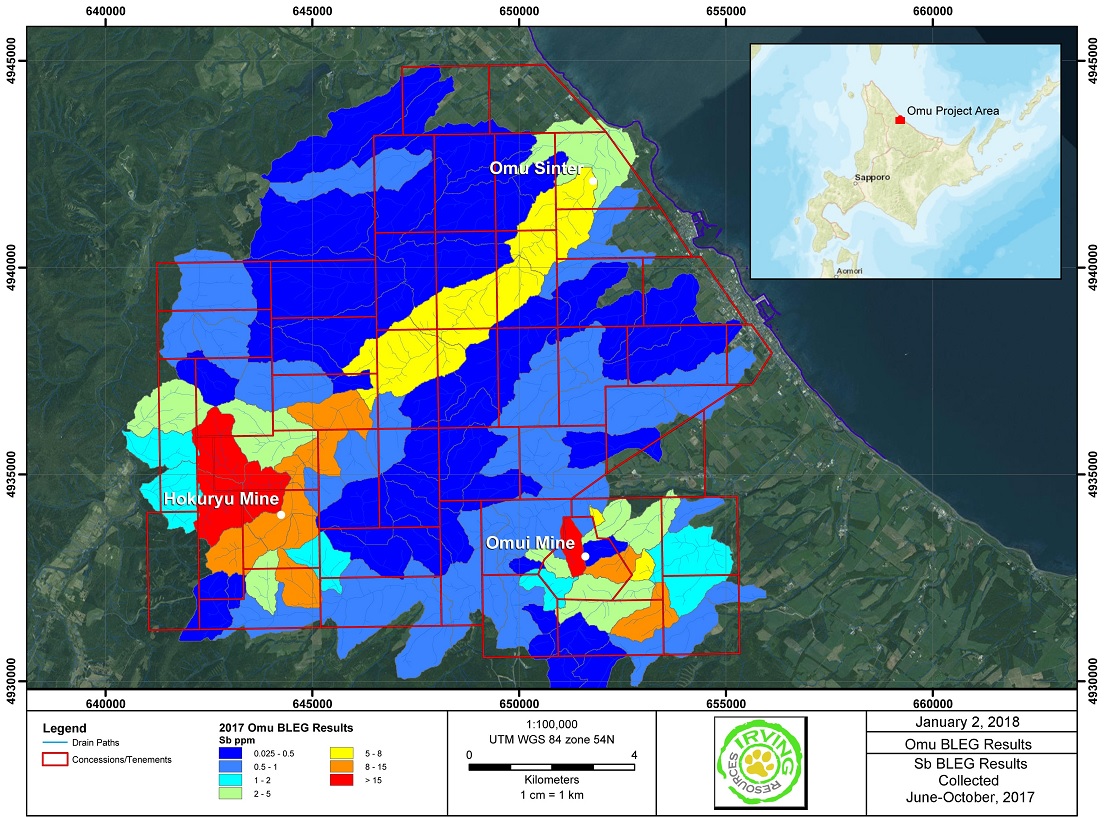Click the 0.5 - 1 blue legend swatch
This screenshot has height=818, width=1104.
point(231,767)
